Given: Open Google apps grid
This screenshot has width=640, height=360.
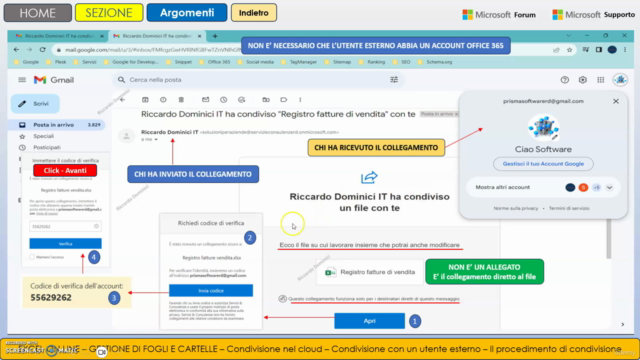Looking at the screenshot, I should [600, 80].
